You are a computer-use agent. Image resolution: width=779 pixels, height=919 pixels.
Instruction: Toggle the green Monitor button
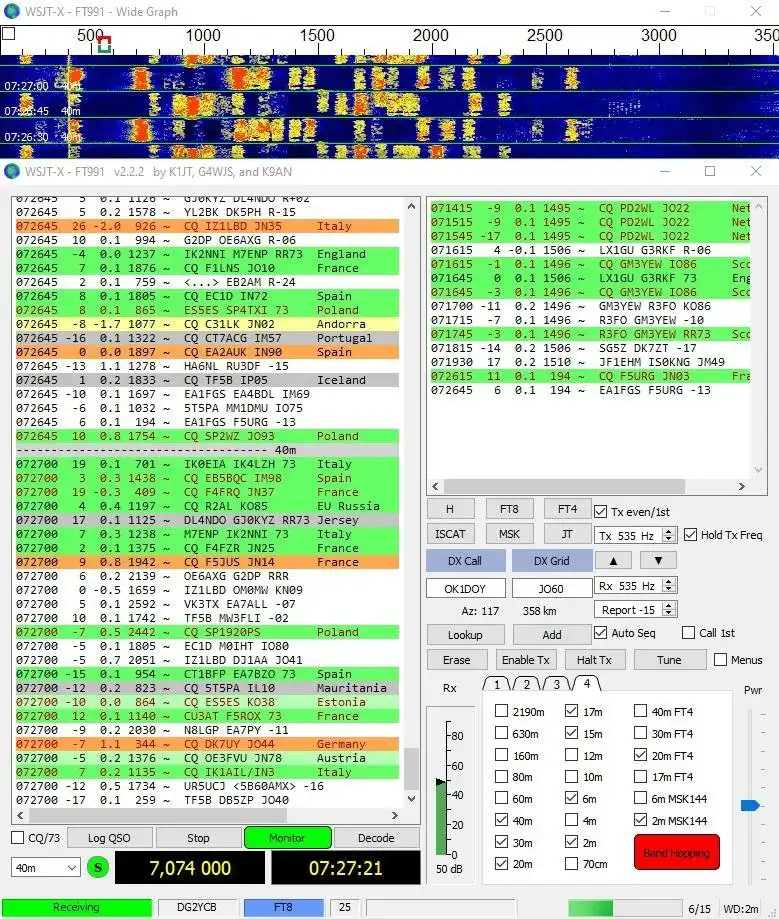click(287, 838)
